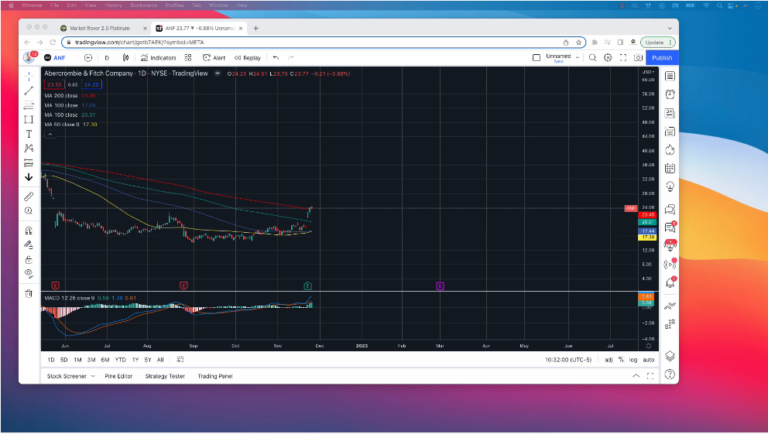Open chart settings gear icon
This screenshot has width=768, height=434.
pyautogui.click(x=608, y=58)
